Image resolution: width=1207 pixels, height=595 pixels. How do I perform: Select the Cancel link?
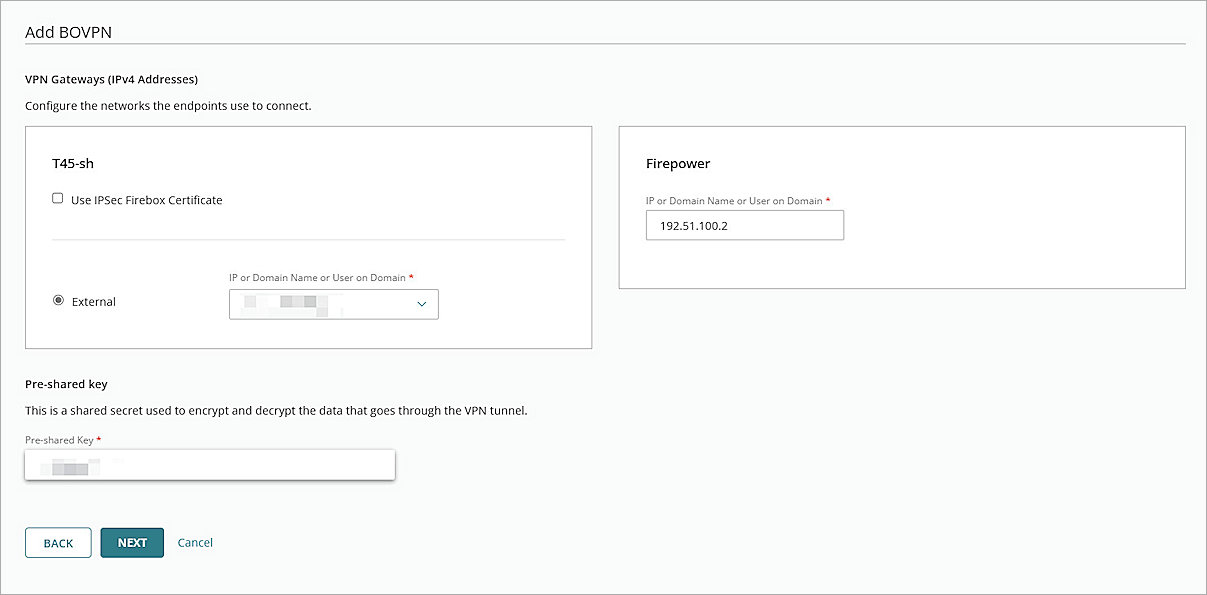tap(195, 542)
